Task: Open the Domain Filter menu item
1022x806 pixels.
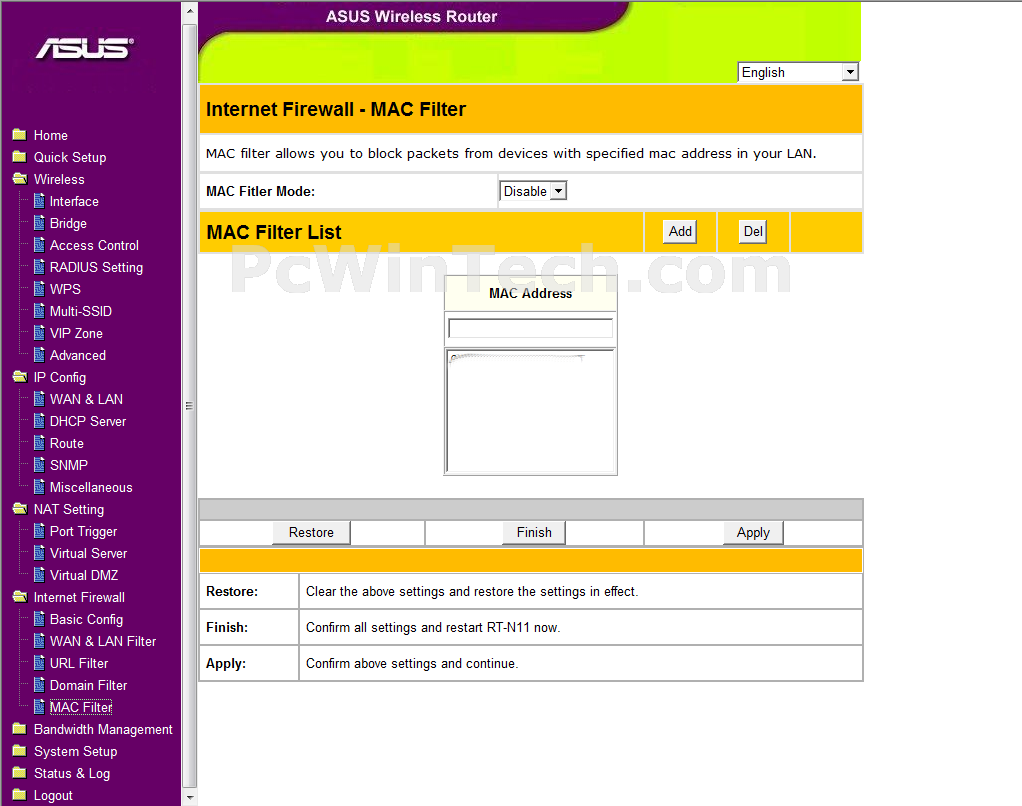Action: click(x=89, y=685)
